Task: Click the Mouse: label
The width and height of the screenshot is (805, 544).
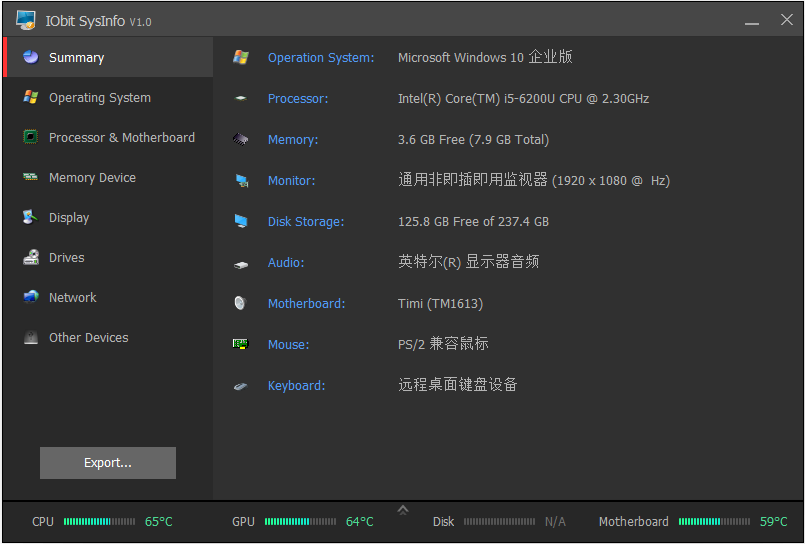Action: [289, 345]
